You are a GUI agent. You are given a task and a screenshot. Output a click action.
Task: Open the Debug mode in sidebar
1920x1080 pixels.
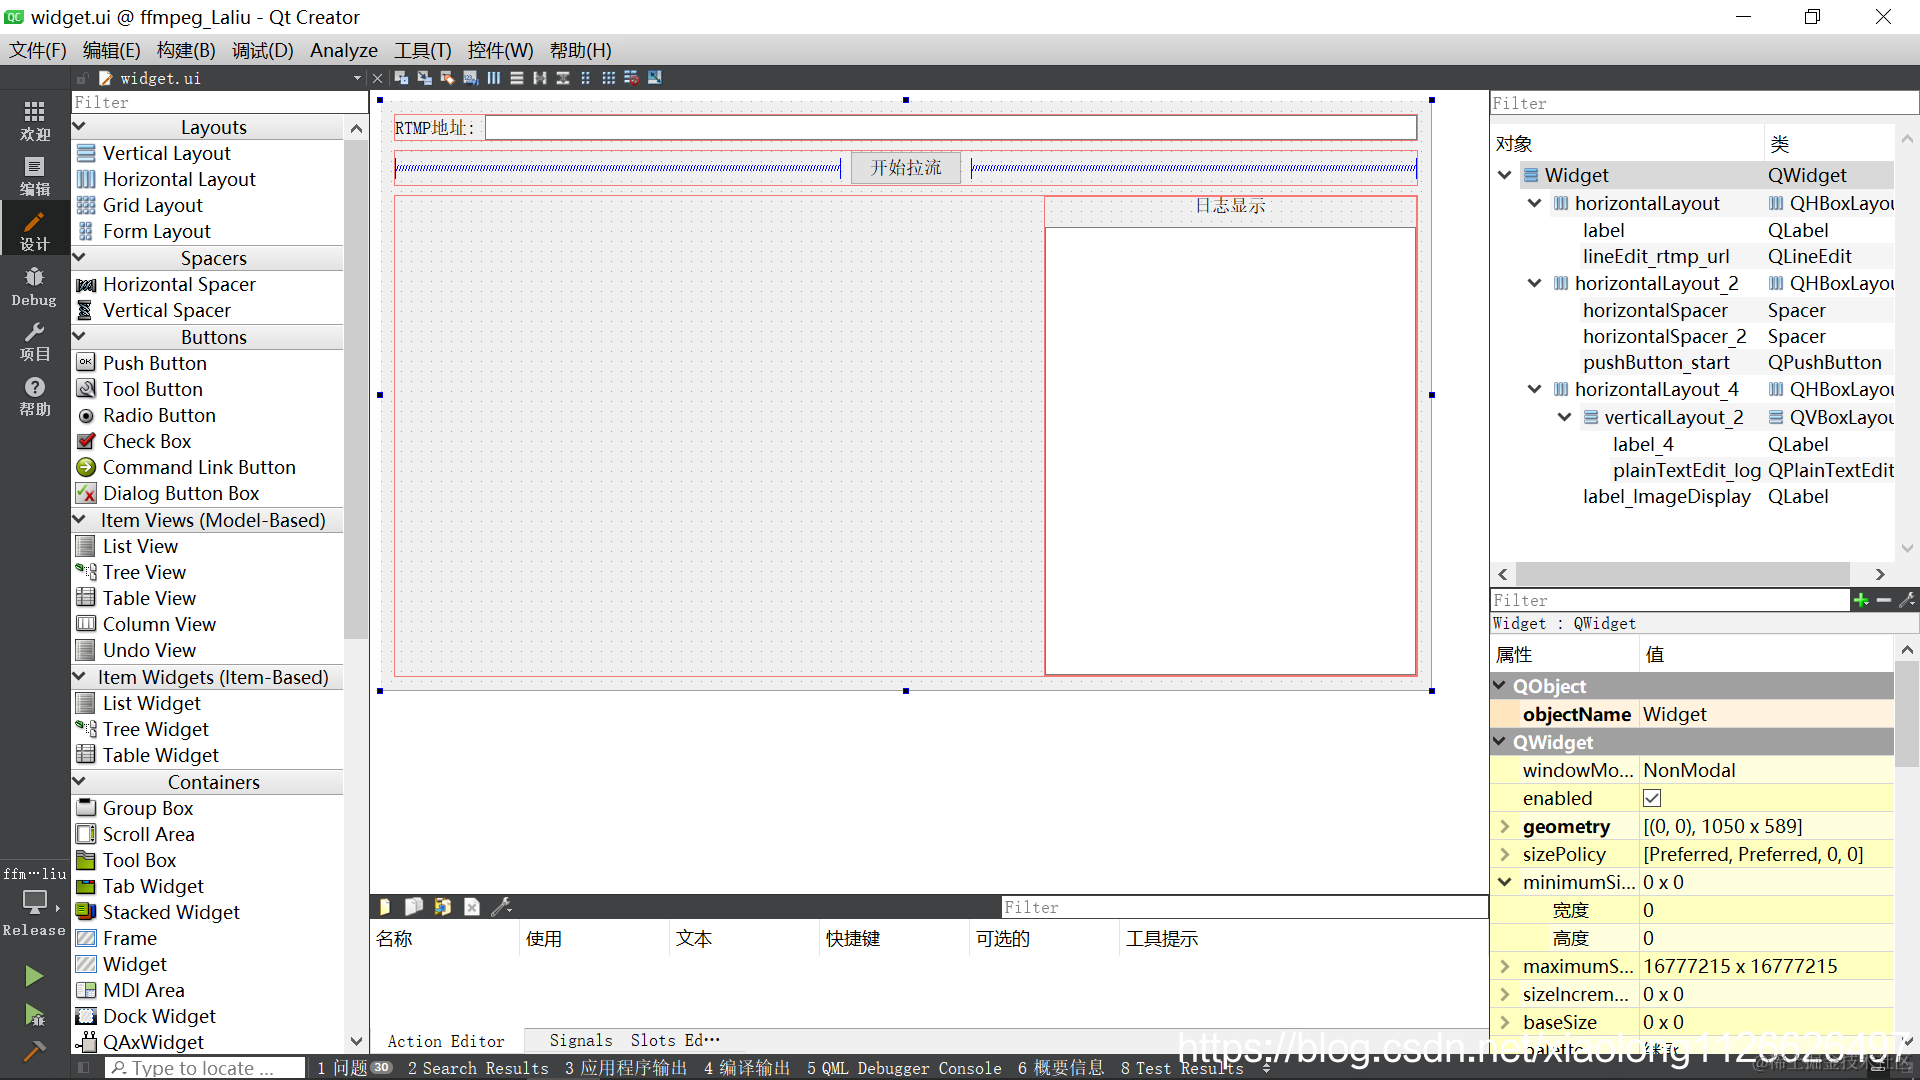[34, 286]
